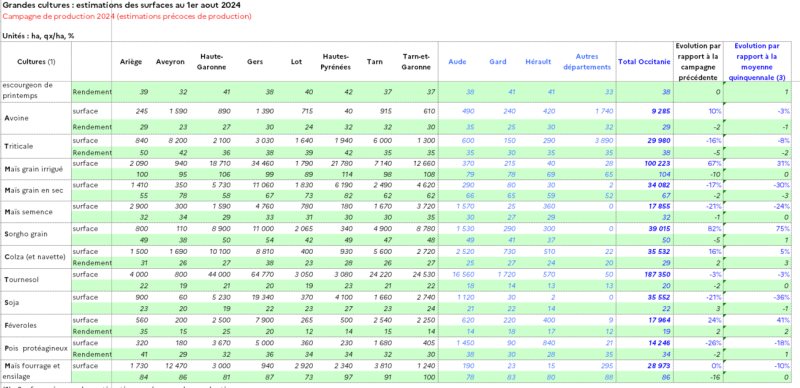Click the blue 'Hérault' column header
This screenshot has height=388, width=800.
(x=538, y=62)
